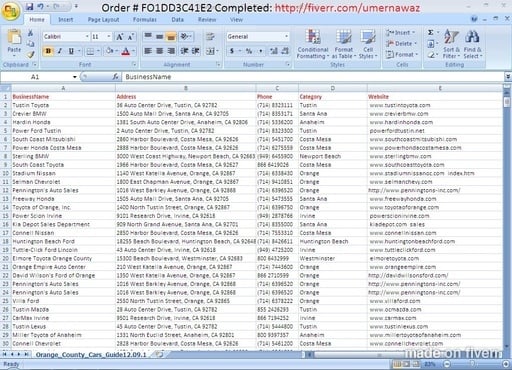Open the View tab
Screen dimensions: 512x370
236,20
